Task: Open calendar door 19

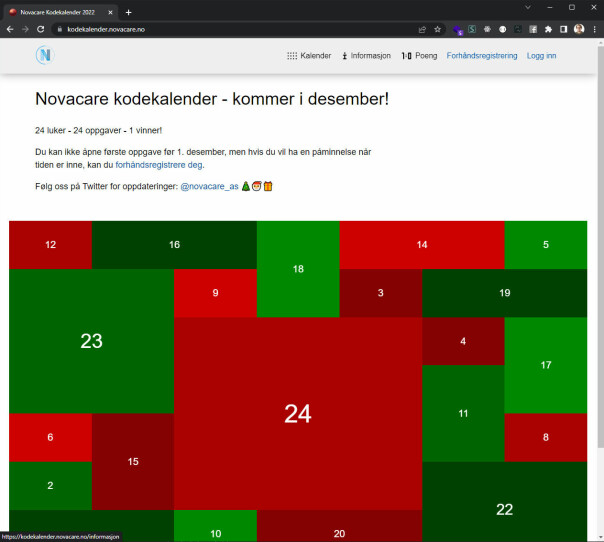Action: tap(505, 293)
